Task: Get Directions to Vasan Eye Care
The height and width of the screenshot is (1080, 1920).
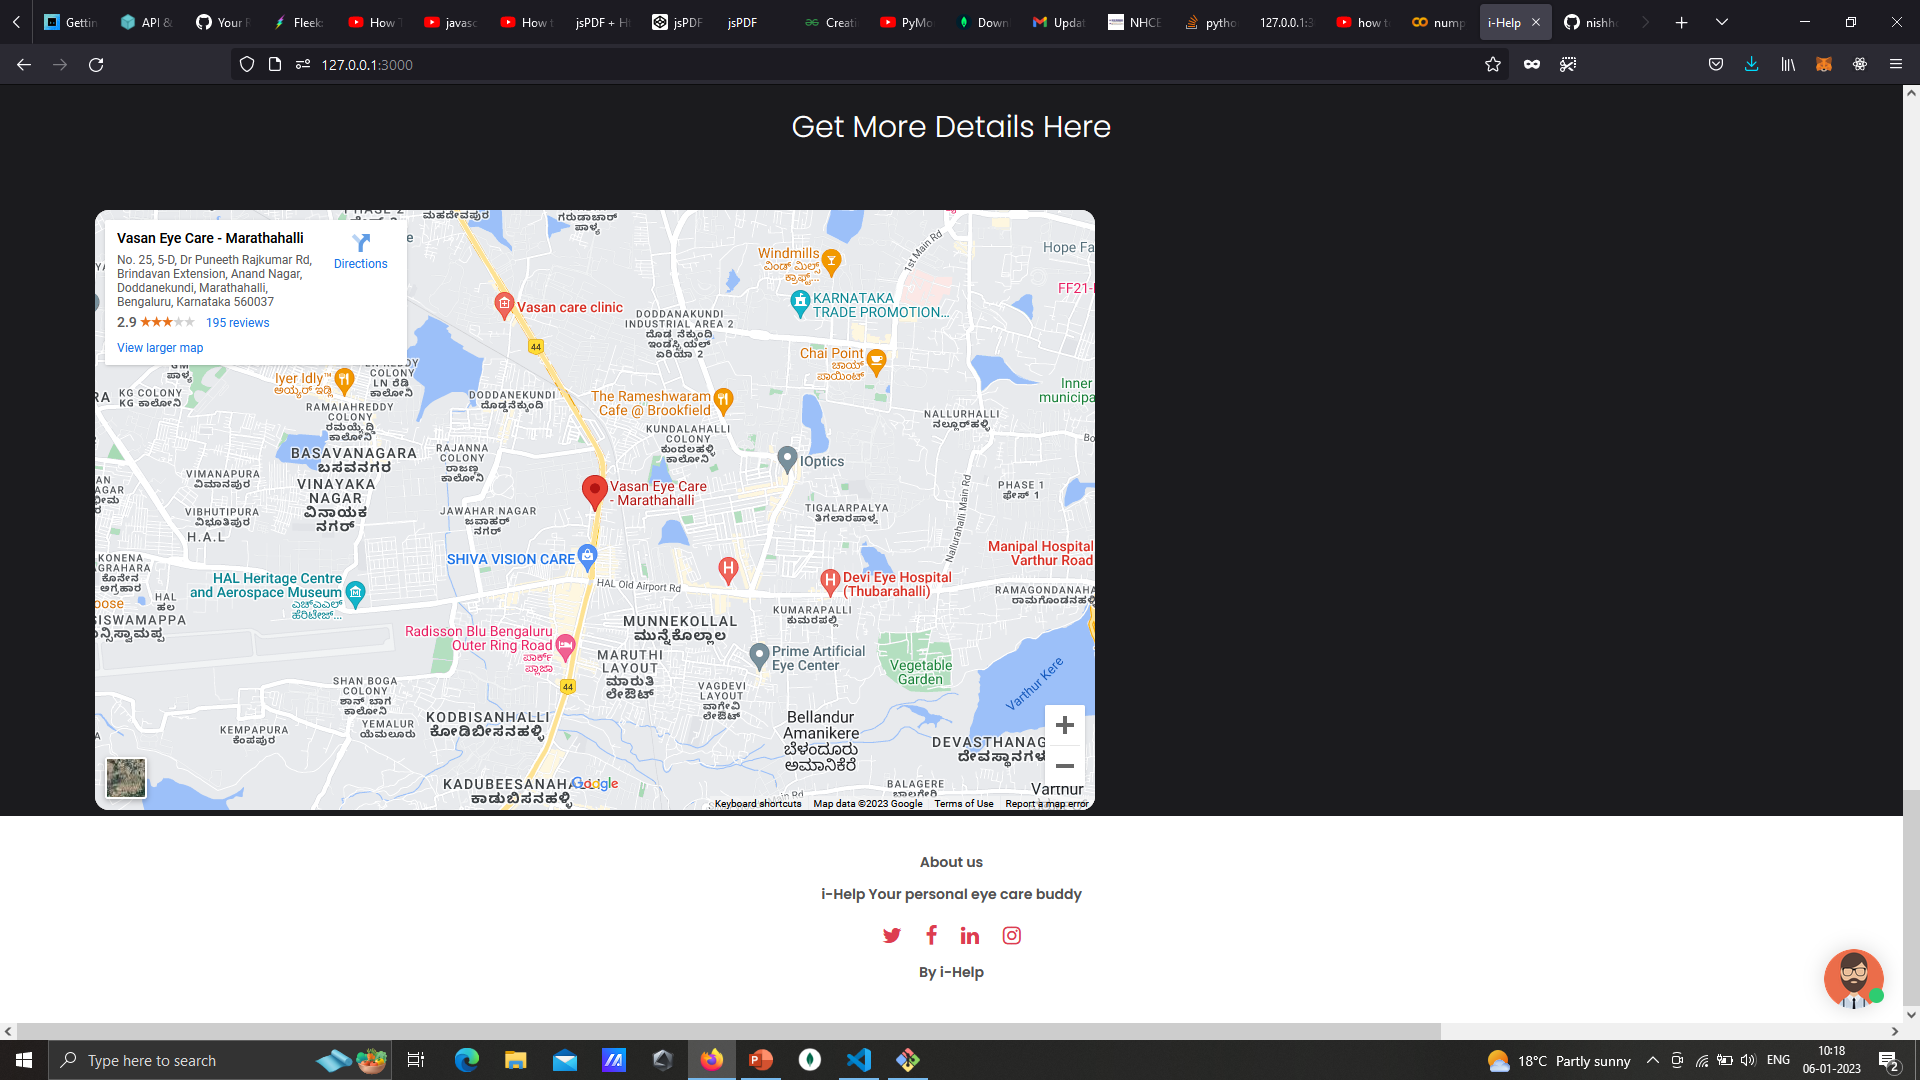Action: 360,252
